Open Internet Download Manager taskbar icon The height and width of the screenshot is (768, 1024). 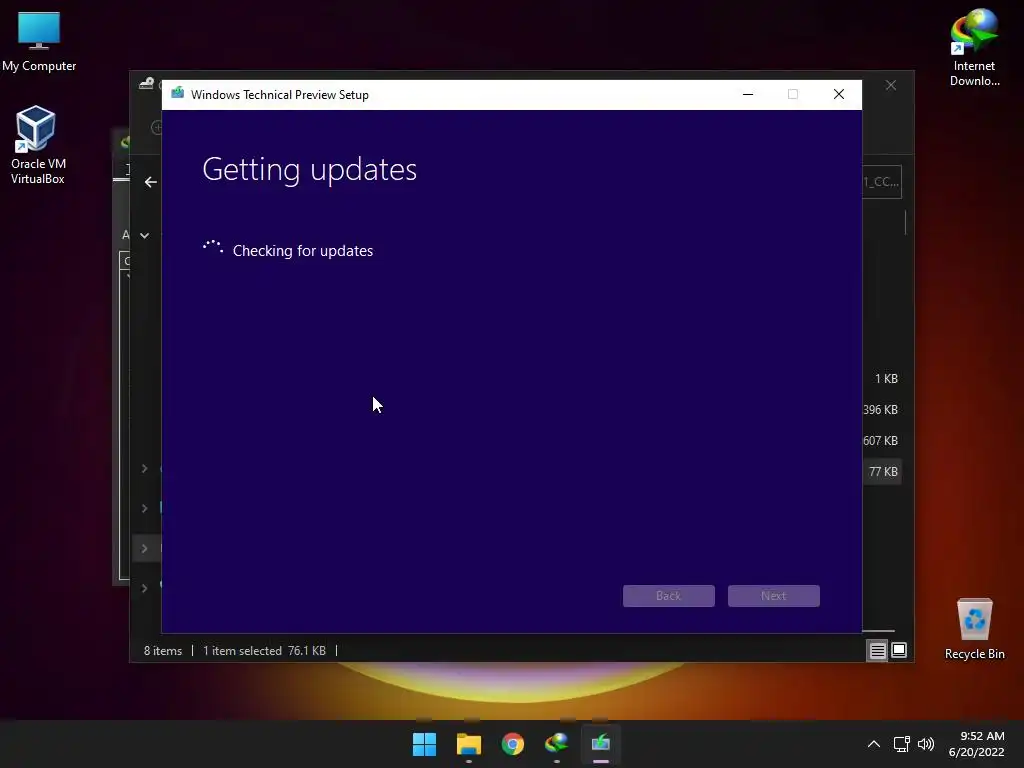(x=556, y=744)
